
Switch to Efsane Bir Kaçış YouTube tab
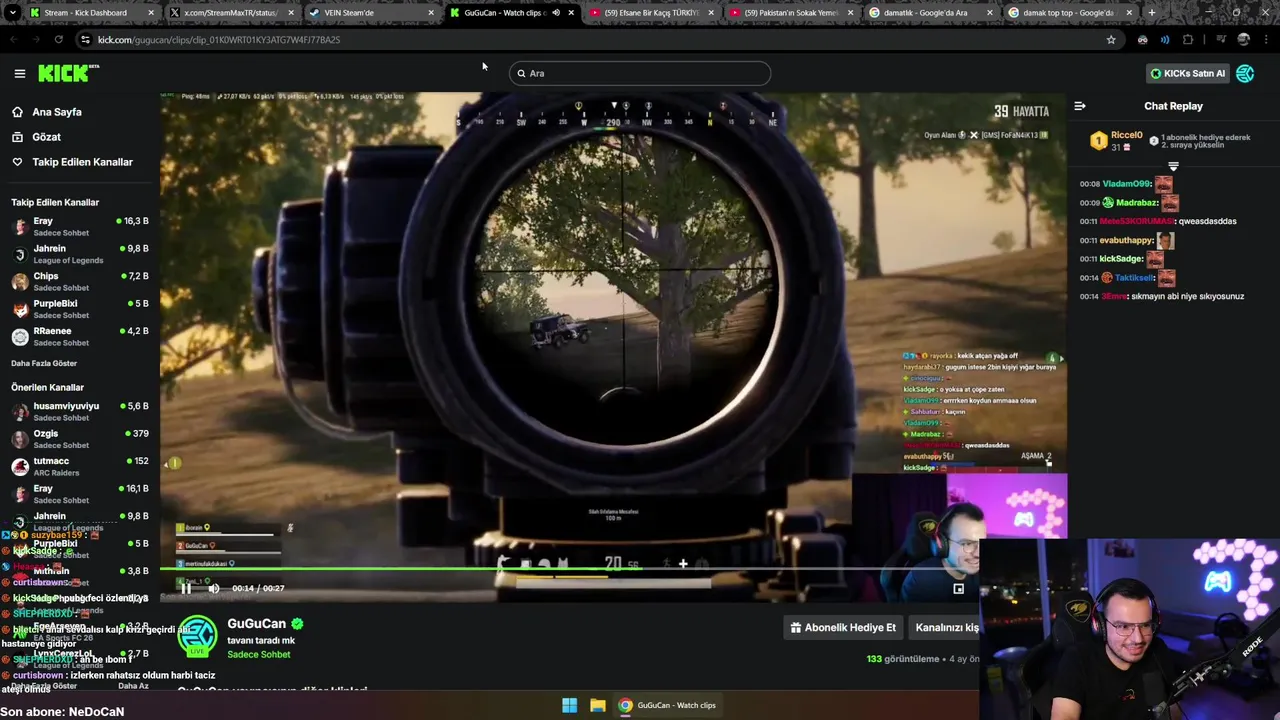click(x=652, y=13)
